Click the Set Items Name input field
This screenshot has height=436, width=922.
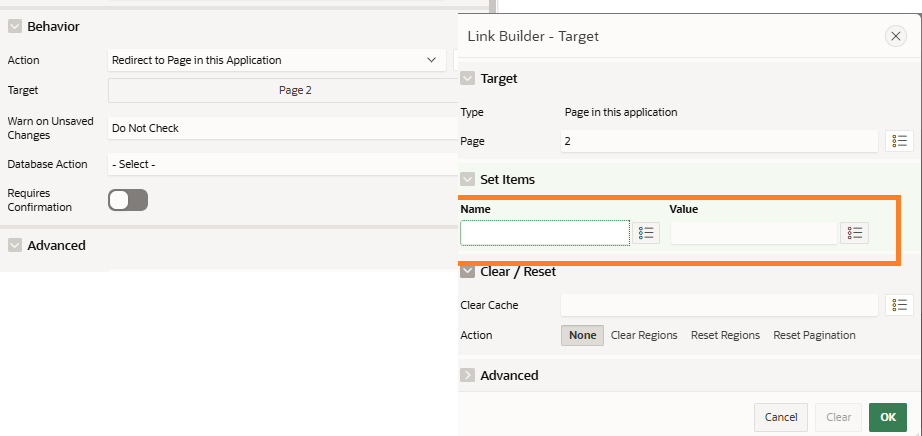[x=545, y=233]
